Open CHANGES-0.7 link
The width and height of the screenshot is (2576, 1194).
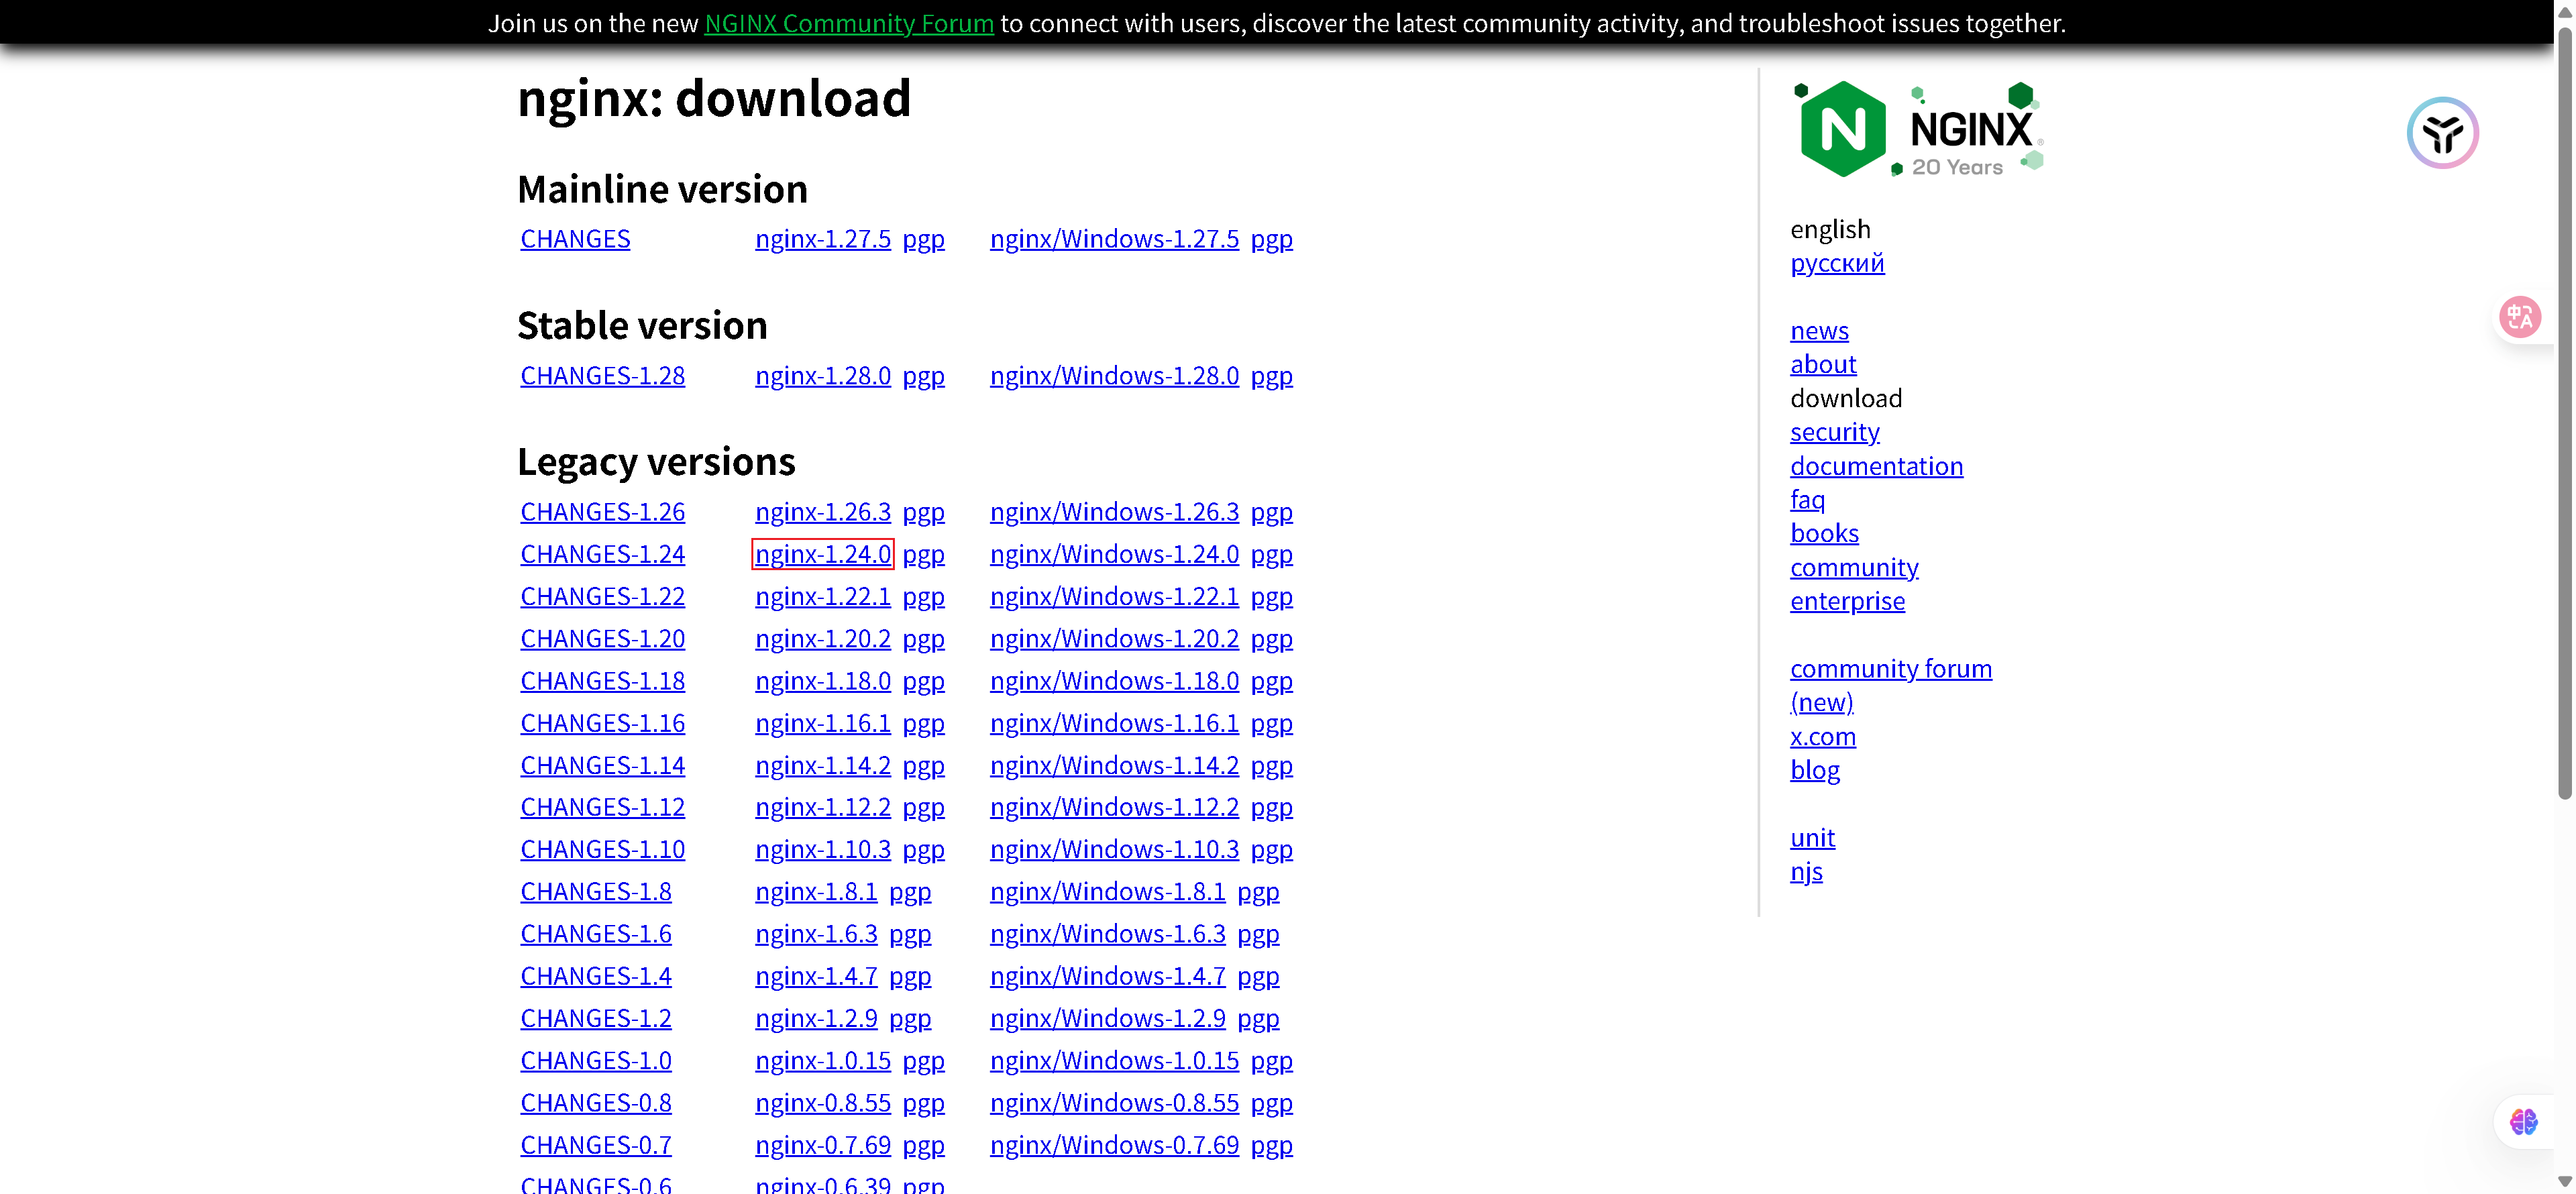click(x=596, y=1145)
